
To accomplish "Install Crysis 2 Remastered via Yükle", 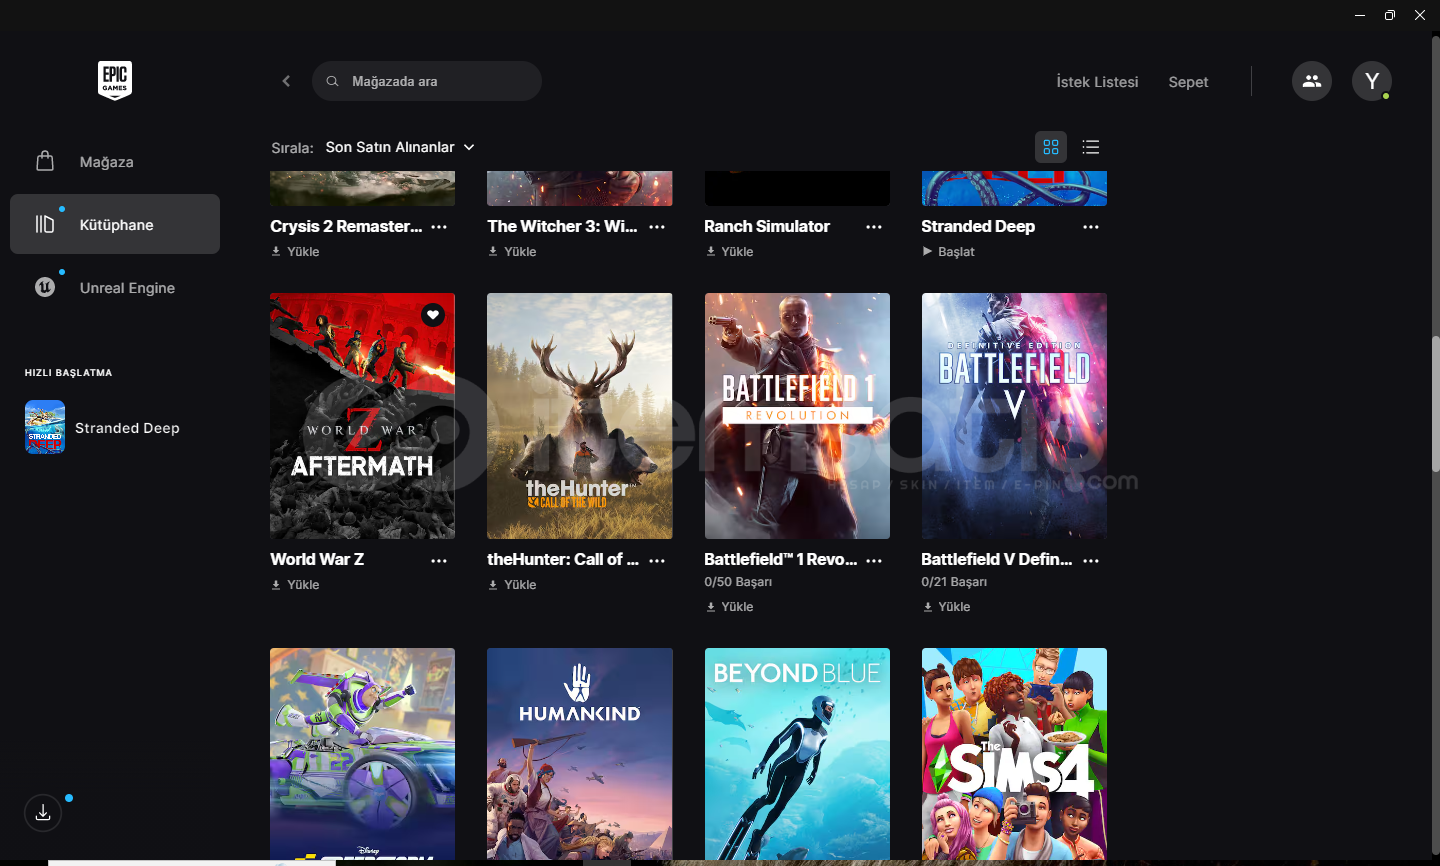I will tap(295, 251).
